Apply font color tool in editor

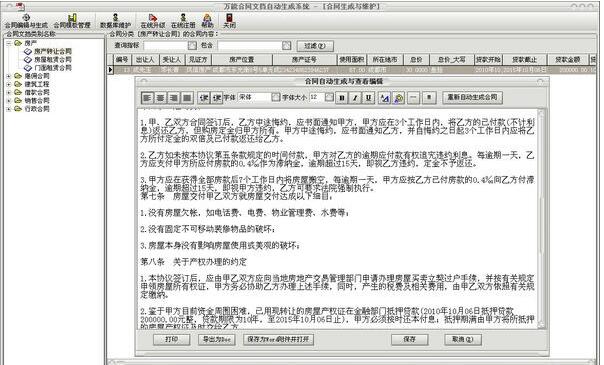pos(384,98)
